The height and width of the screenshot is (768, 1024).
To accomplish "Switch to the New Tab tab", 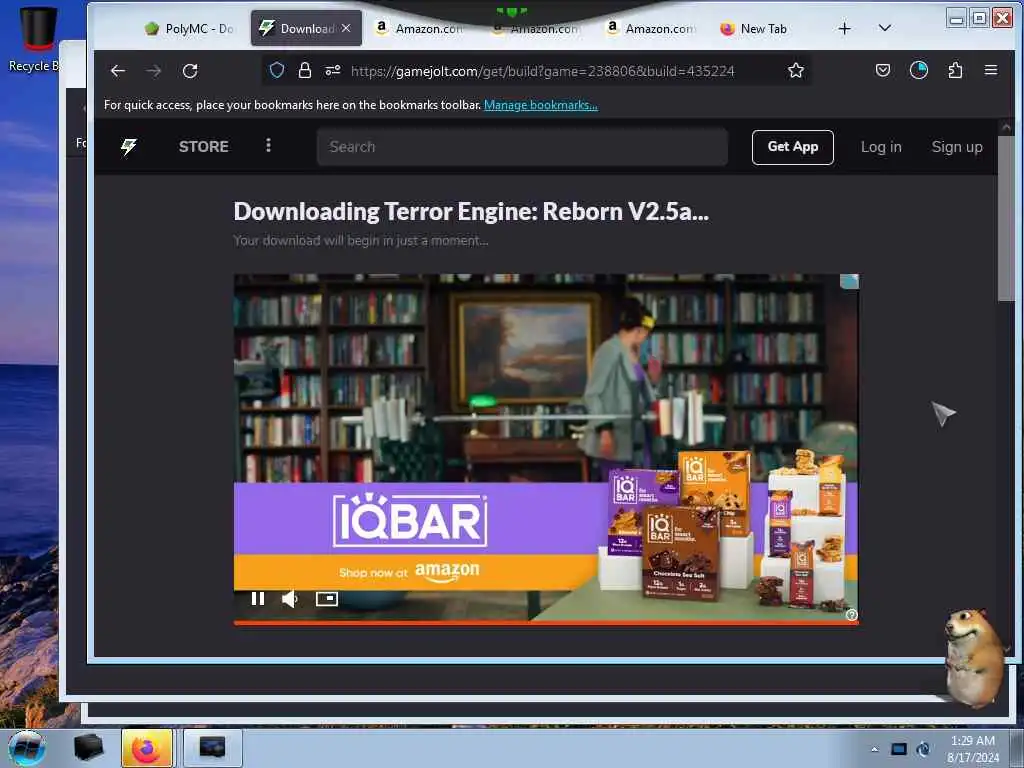I will (753, 29).
